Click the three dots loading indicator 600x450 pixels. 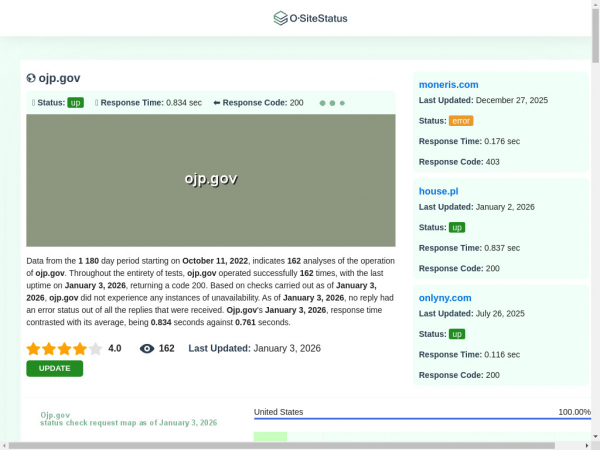click(332, 103)
